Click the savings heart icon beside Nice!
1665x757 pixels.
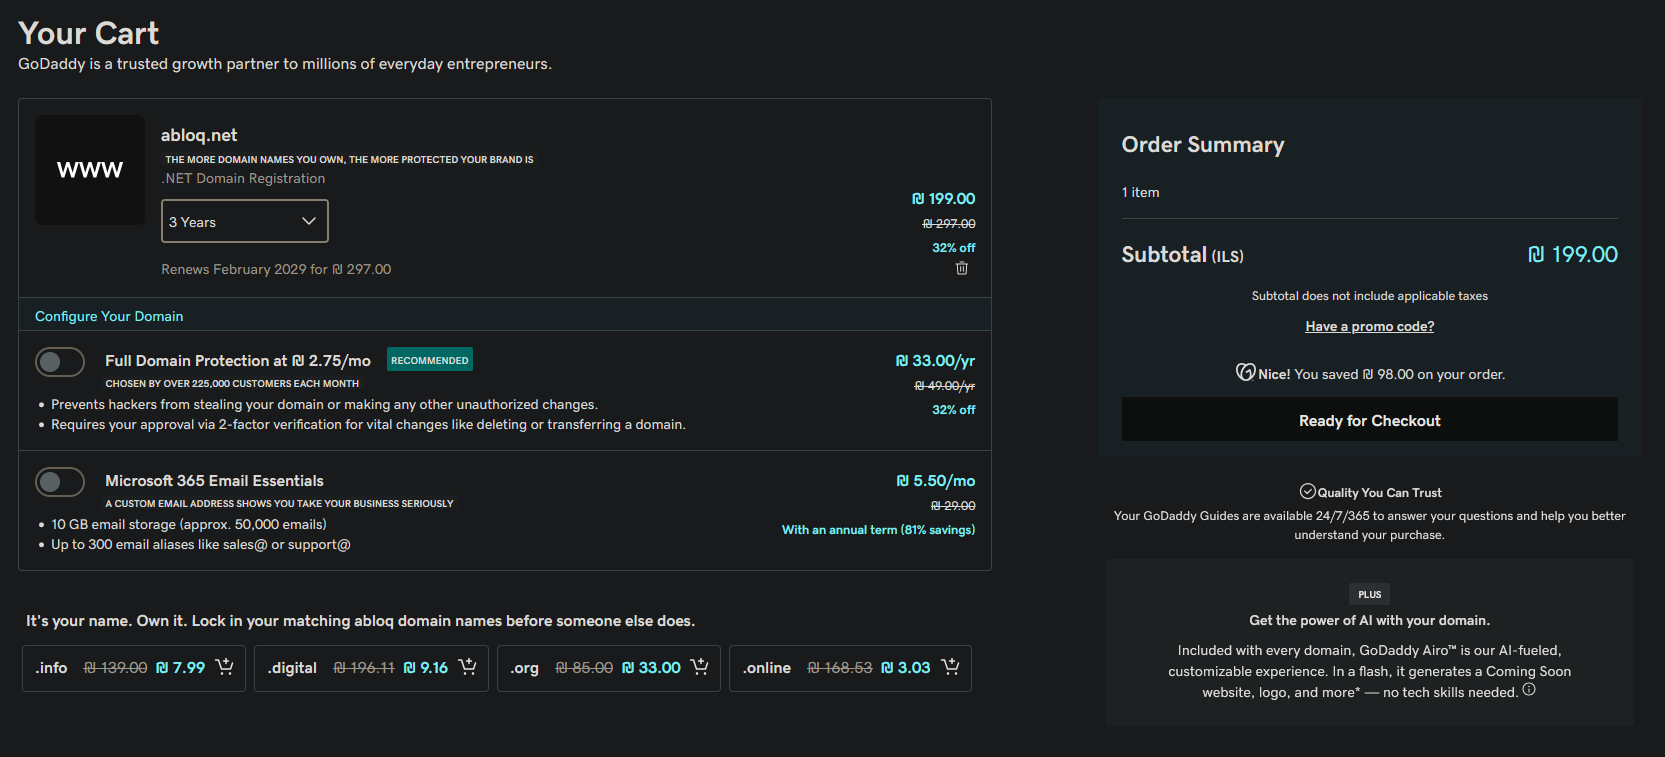pos(1245,373)
